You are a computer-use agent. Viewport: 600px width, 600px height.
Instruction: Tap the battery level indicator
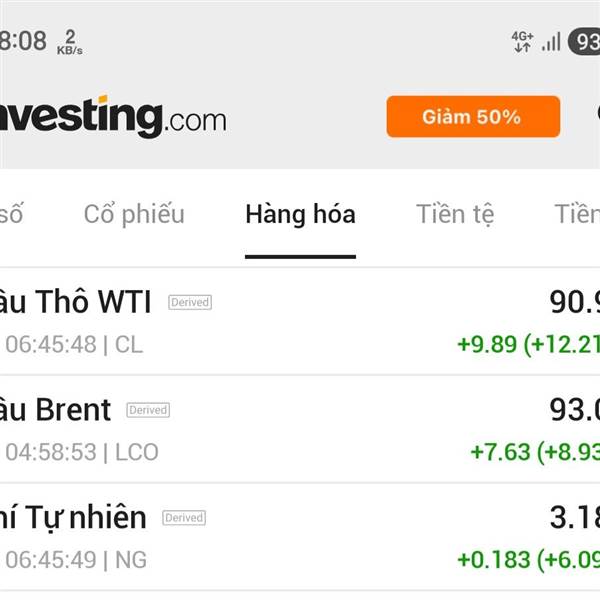[584, 41]
